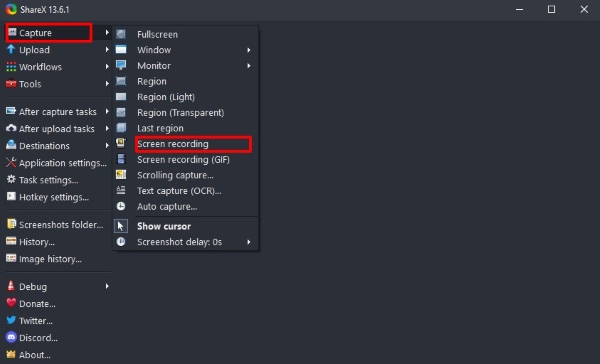Click the Task settings gear icon

11,179
